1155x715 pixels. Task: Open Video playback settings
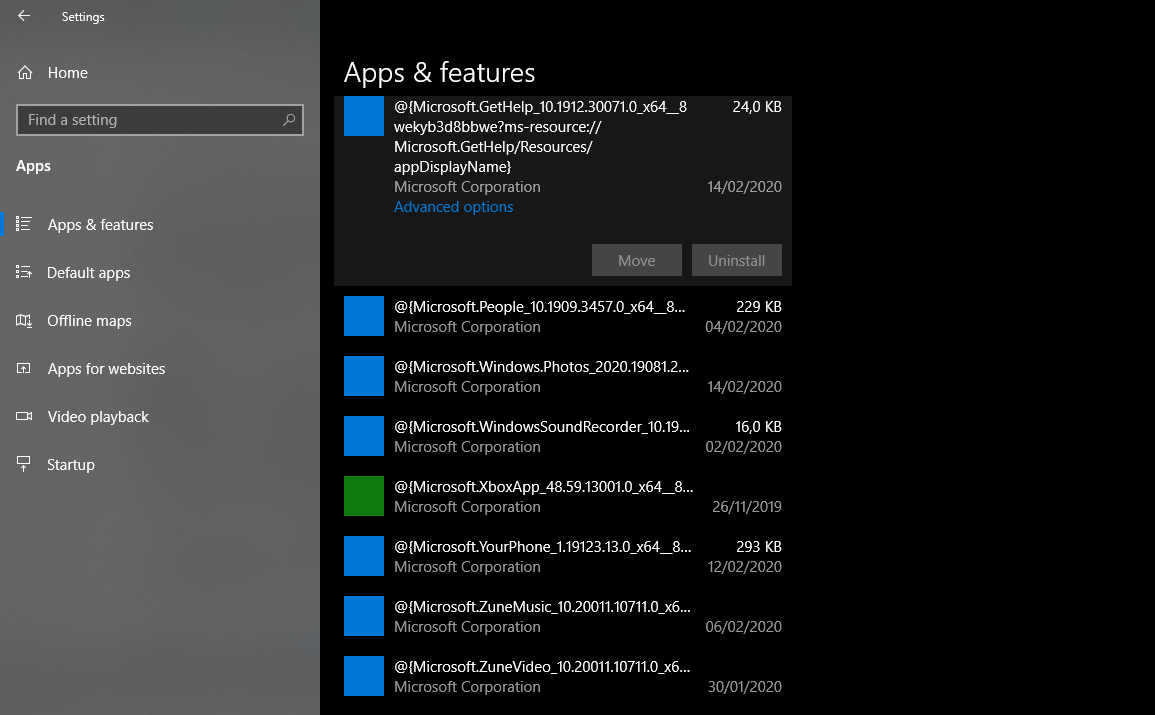[x=98, y=417]
